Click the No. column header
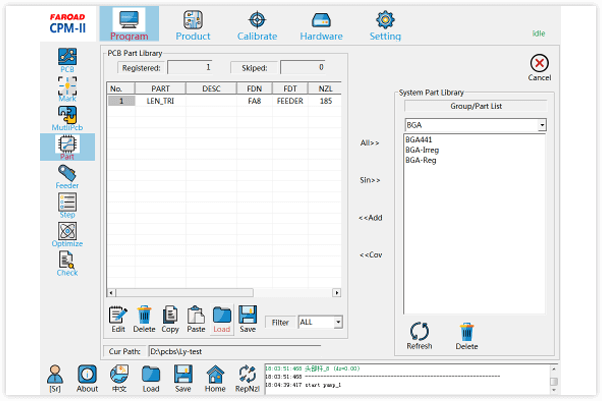 tap(121, 89)
